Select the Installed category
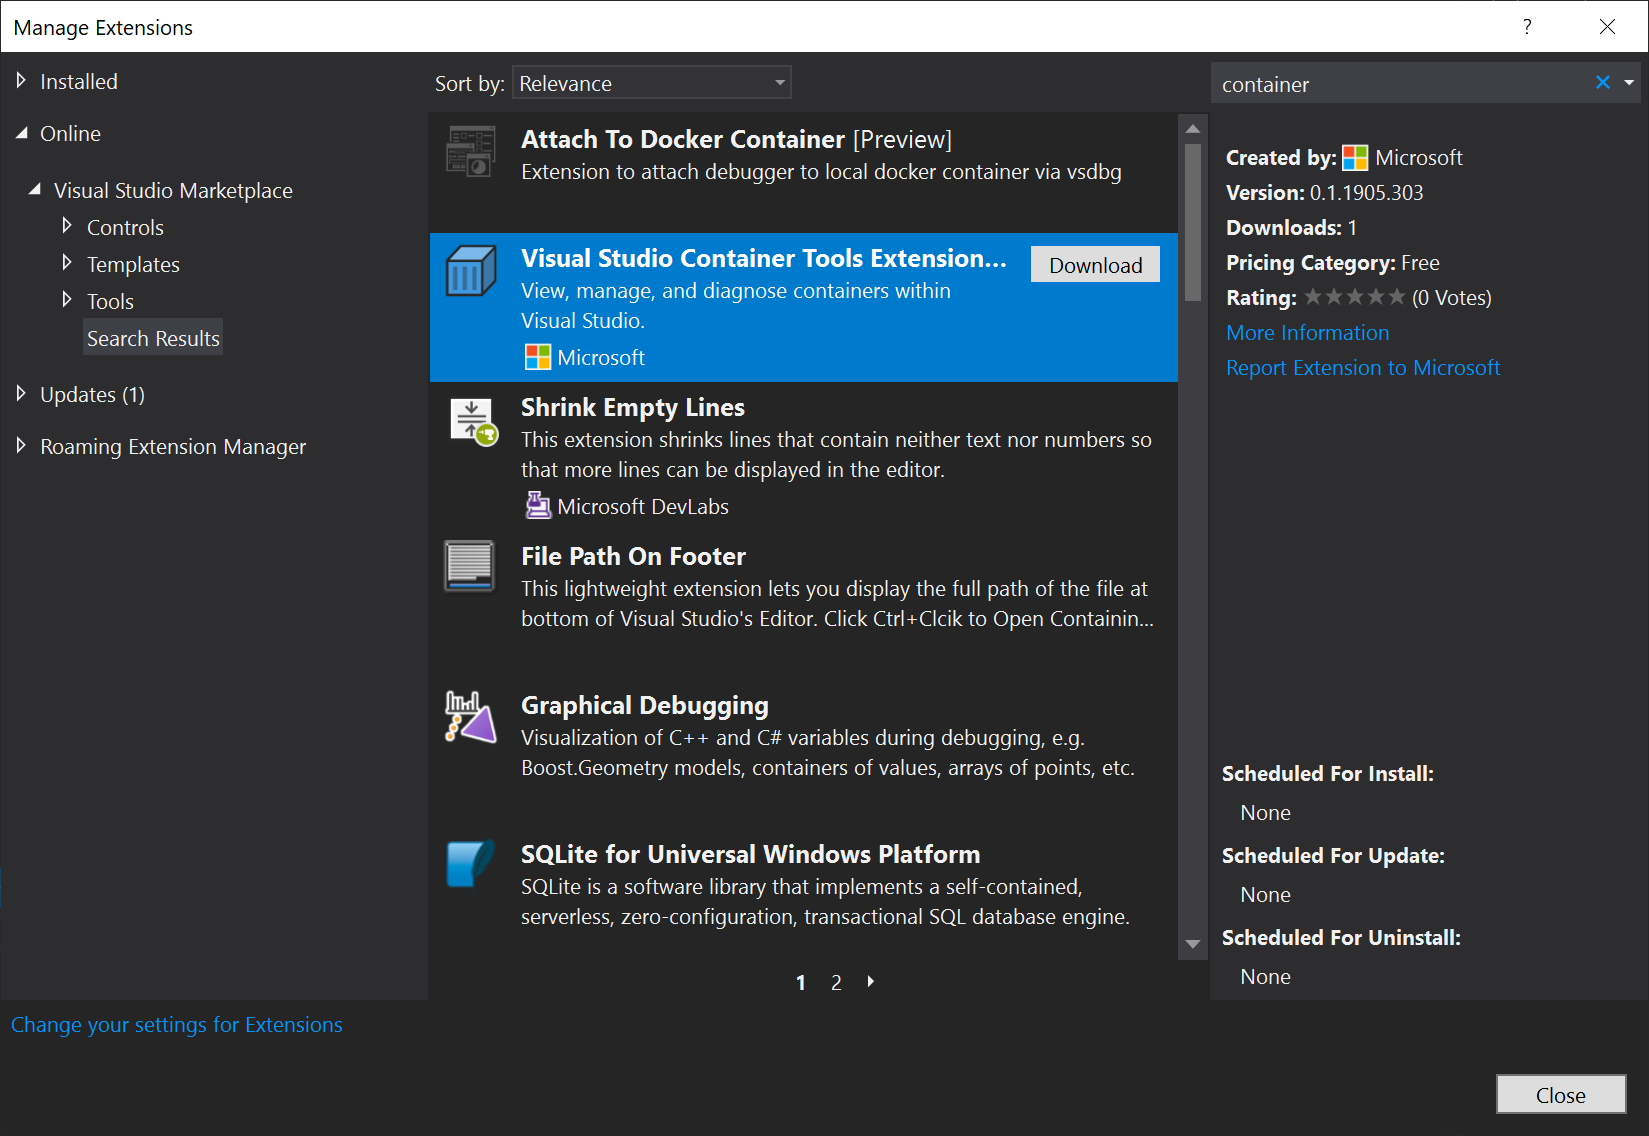This screenshot has height=1136, width=1649. (x=79, y=82)
